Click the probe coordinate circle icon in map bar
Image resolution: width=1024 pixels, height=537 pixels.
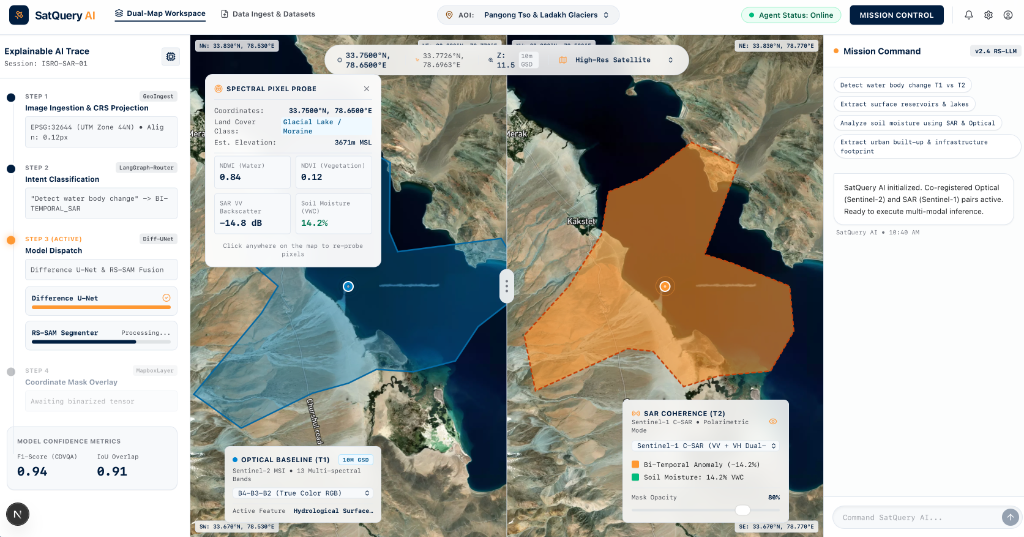[x=340, y=60]
